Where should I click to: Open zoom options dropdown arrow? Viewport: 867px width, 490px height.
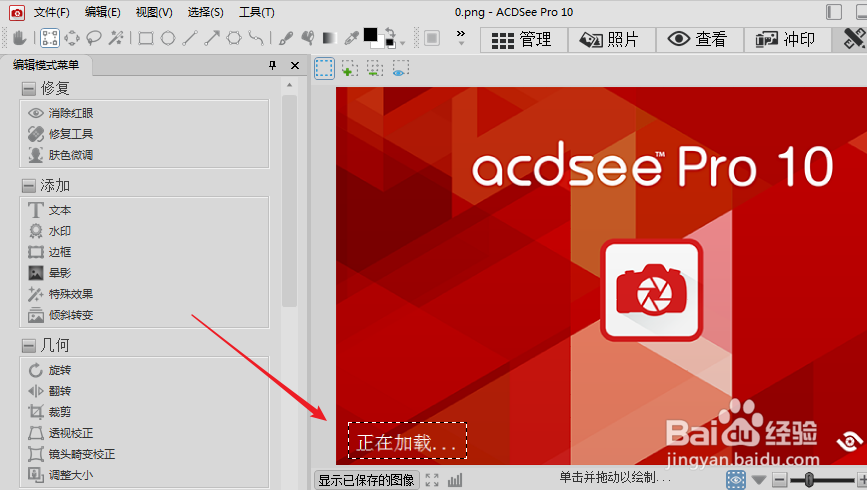(x=759, y=479)
